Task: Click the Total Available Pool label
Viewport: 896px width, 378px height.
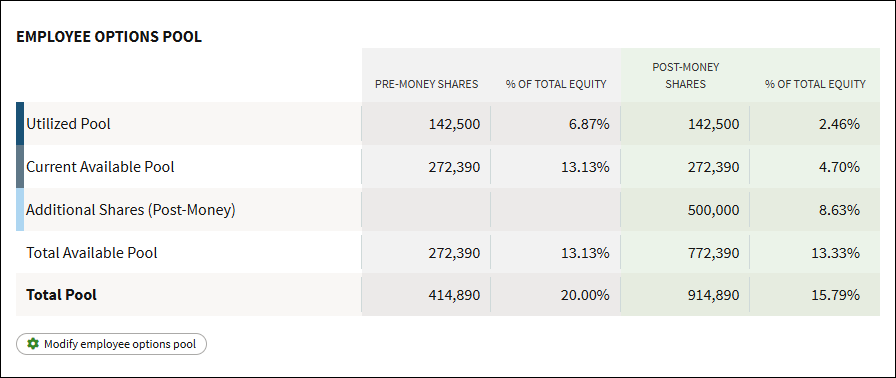Action: pos(92,252)
